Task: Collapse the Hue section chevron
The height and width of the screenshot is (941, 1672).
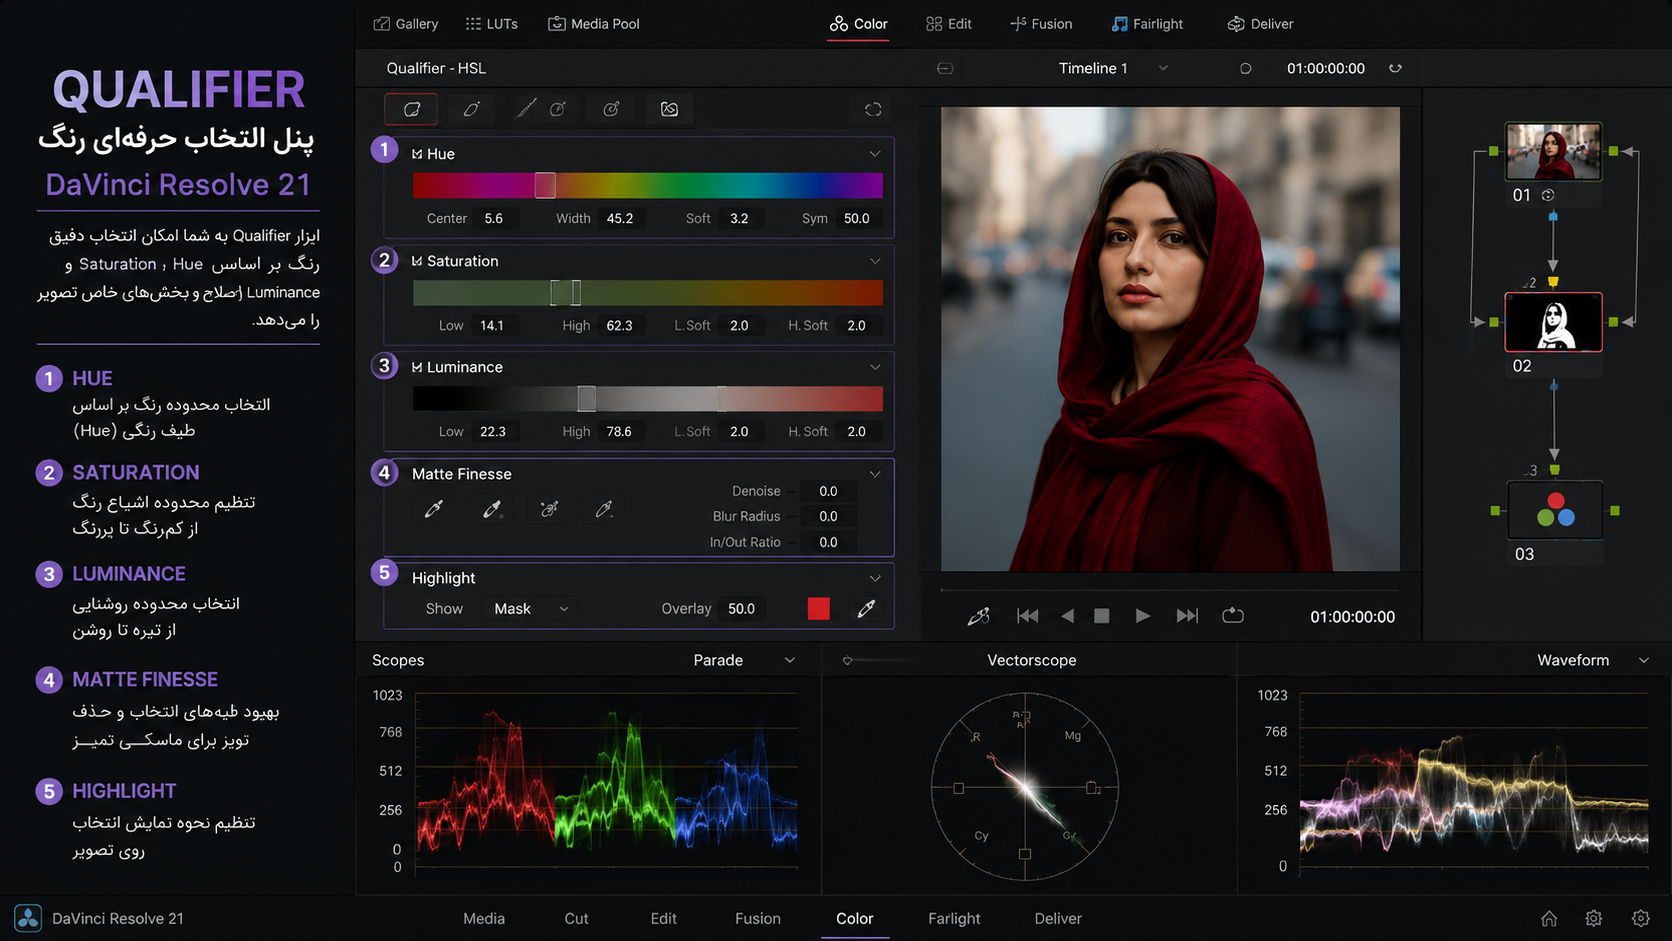Action: click(x=875, y=154)
